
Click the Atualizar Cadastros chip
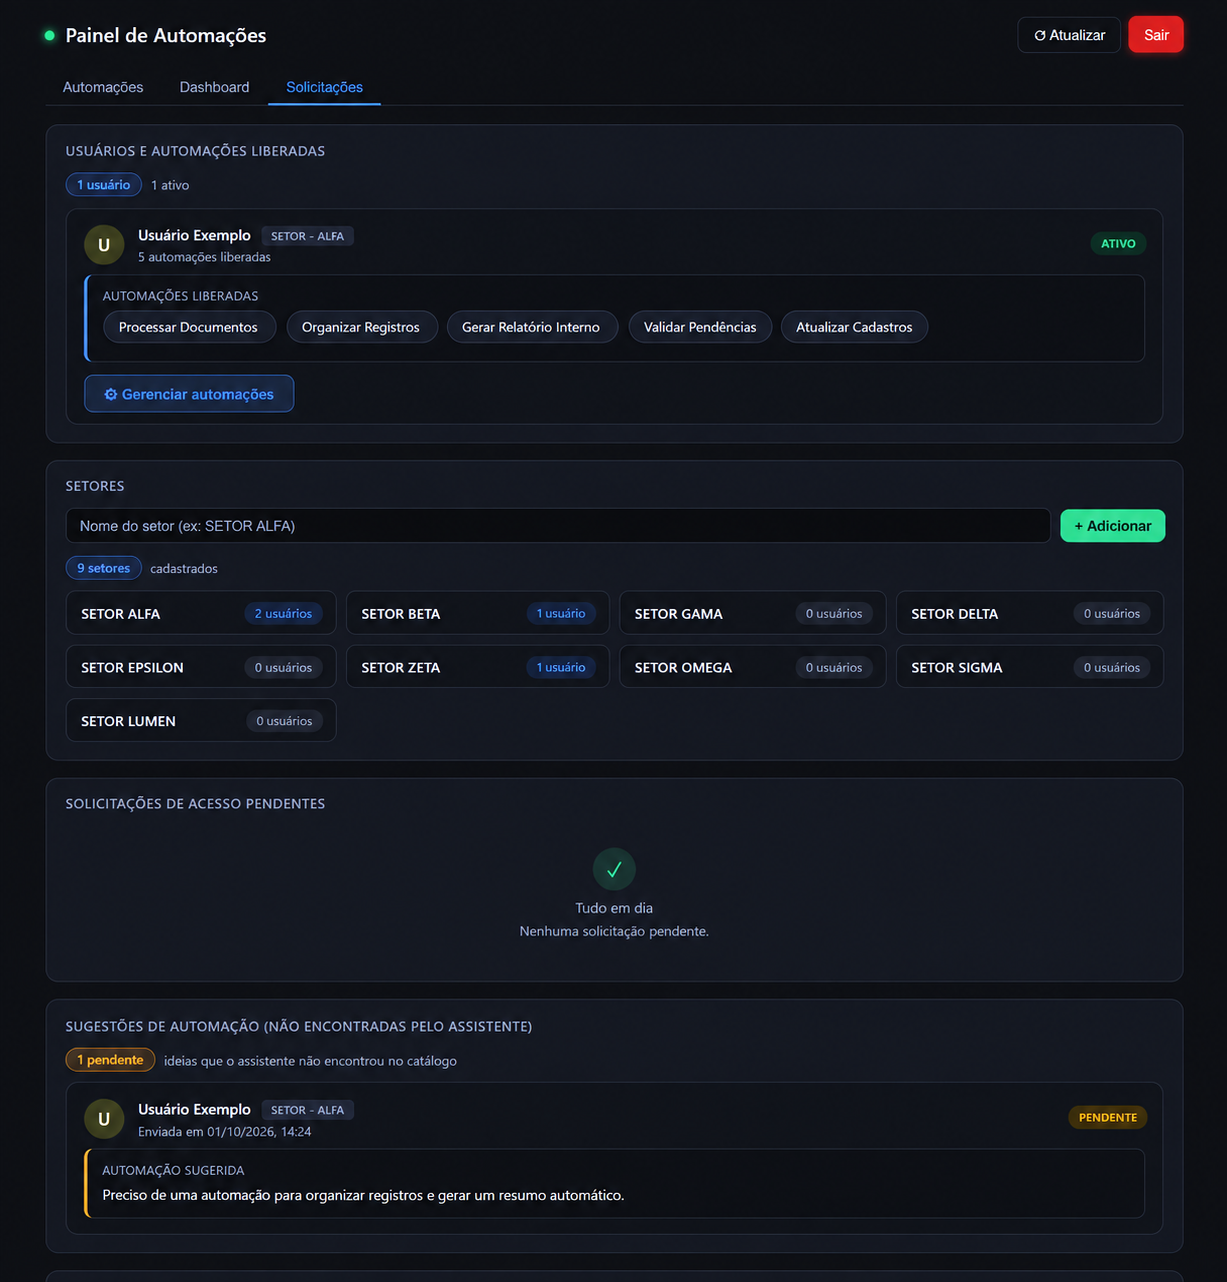854,327
